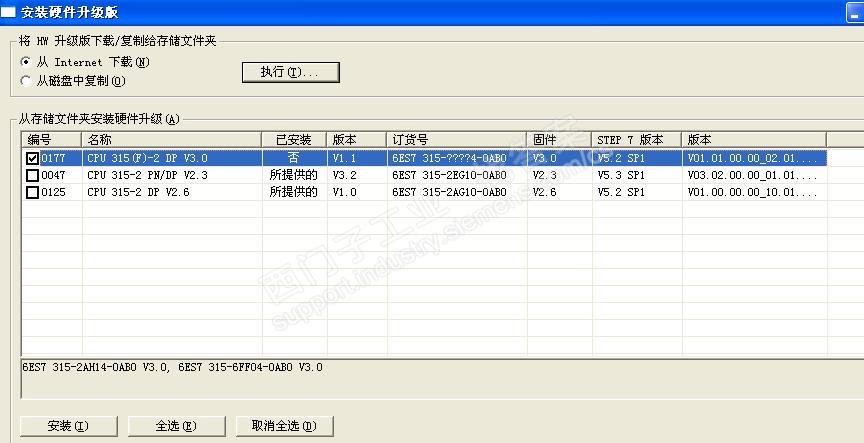Click version cell V3.2

point(344,175)
